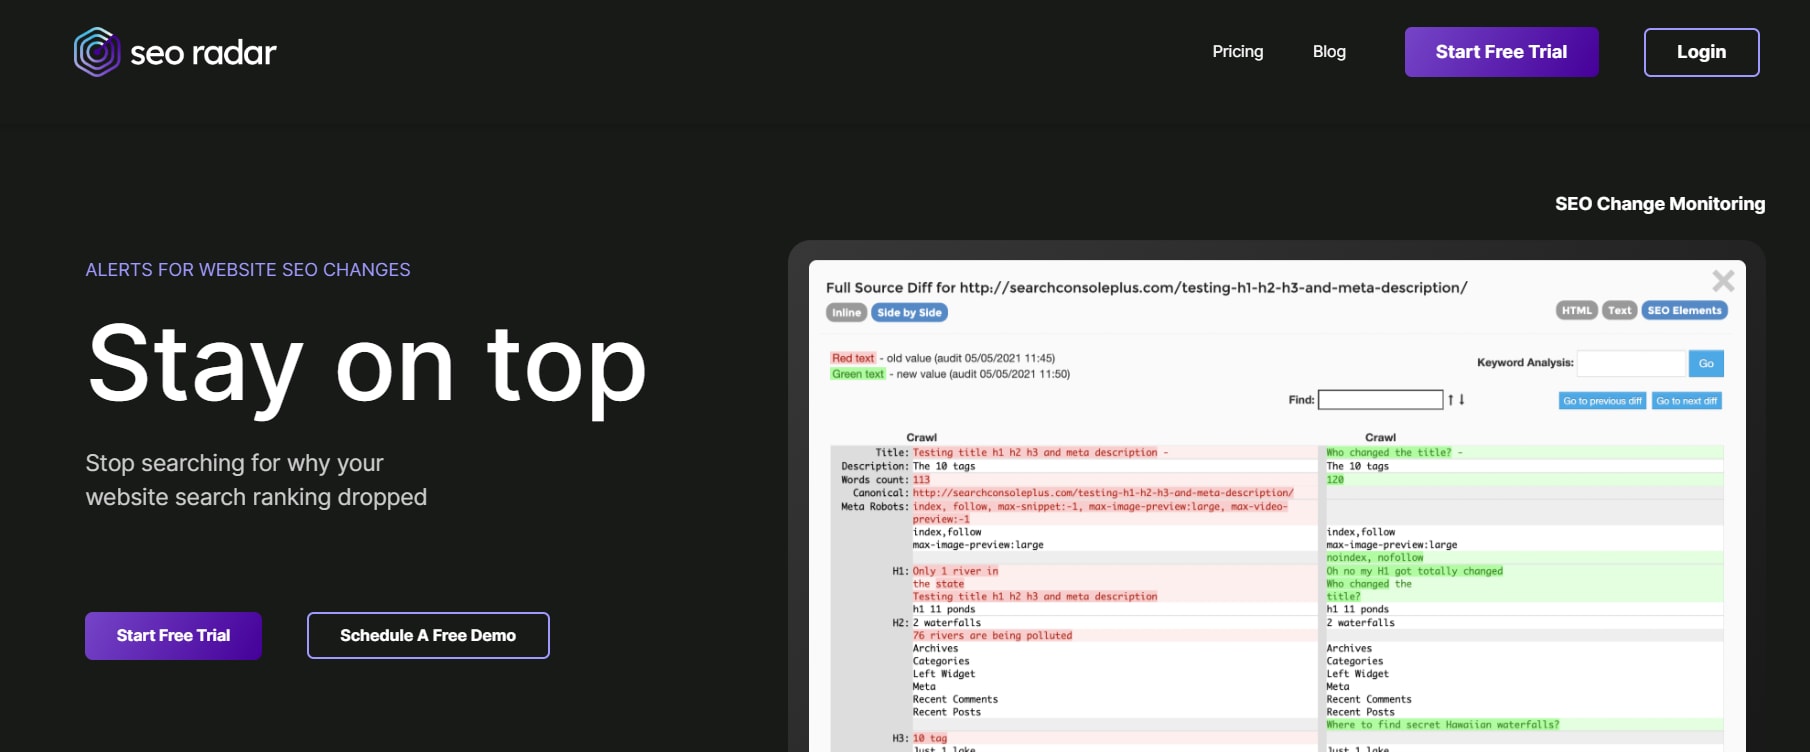Select the SEO Elements diff mode

(1685, 311)
